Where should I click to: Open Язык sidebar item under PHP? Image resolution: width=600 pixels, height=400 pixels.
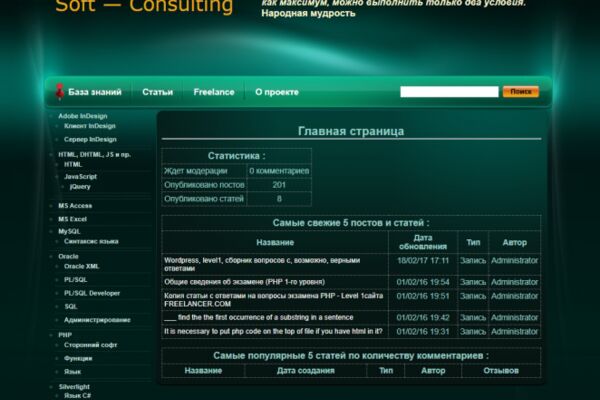pyautogui.click(x=72, y=372)
